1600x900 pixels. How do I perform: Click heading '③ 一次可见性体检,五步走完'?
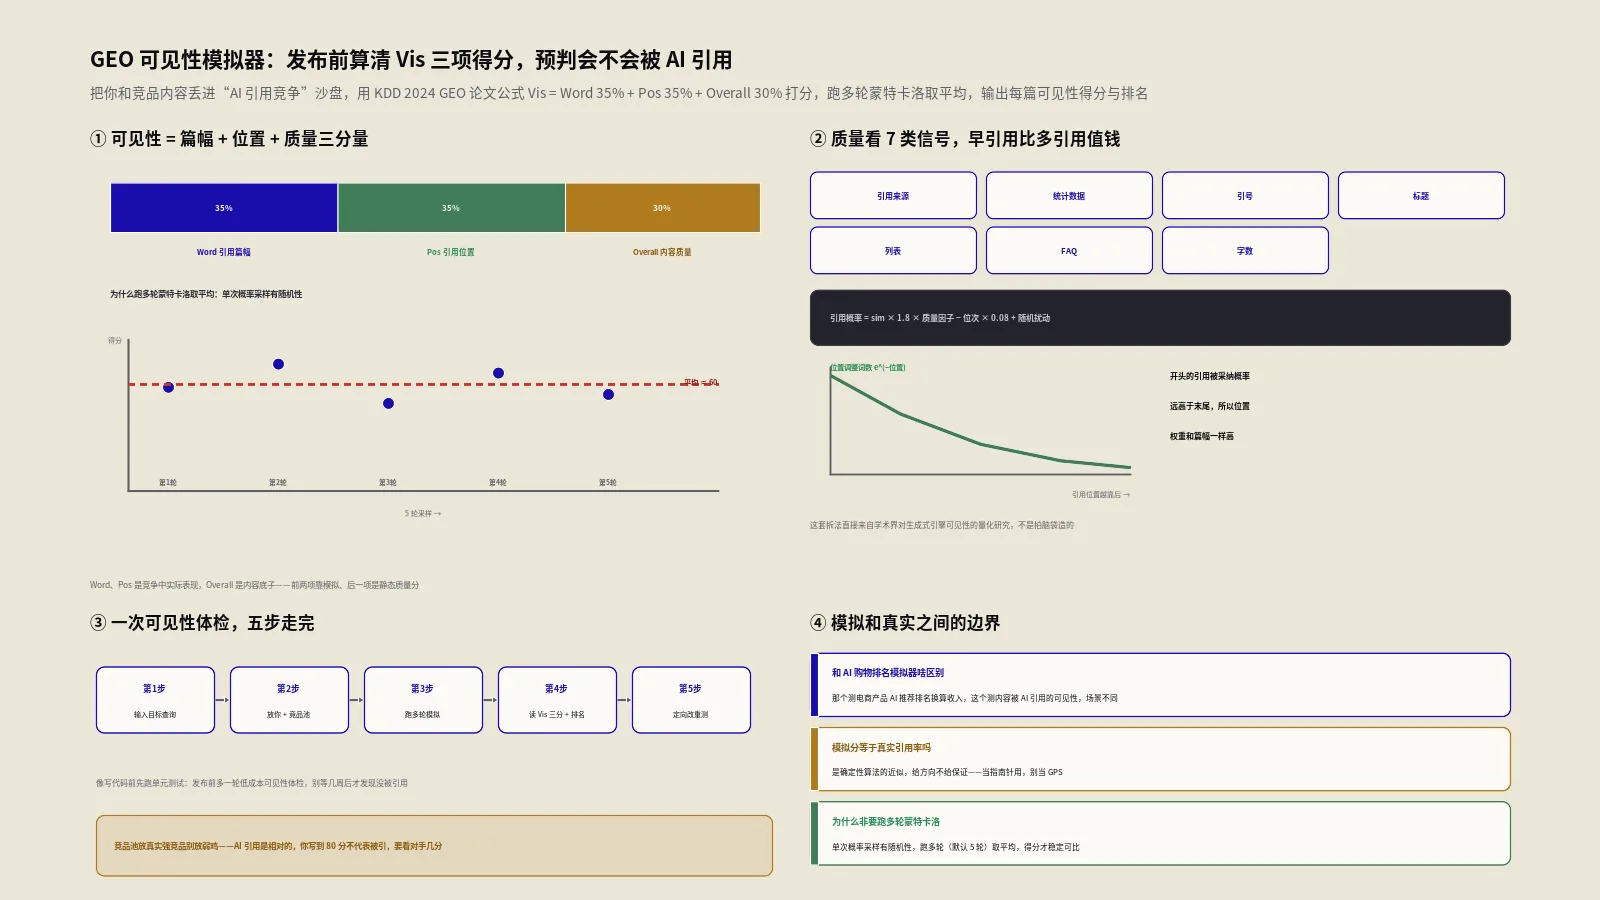[x=202, y=623]
